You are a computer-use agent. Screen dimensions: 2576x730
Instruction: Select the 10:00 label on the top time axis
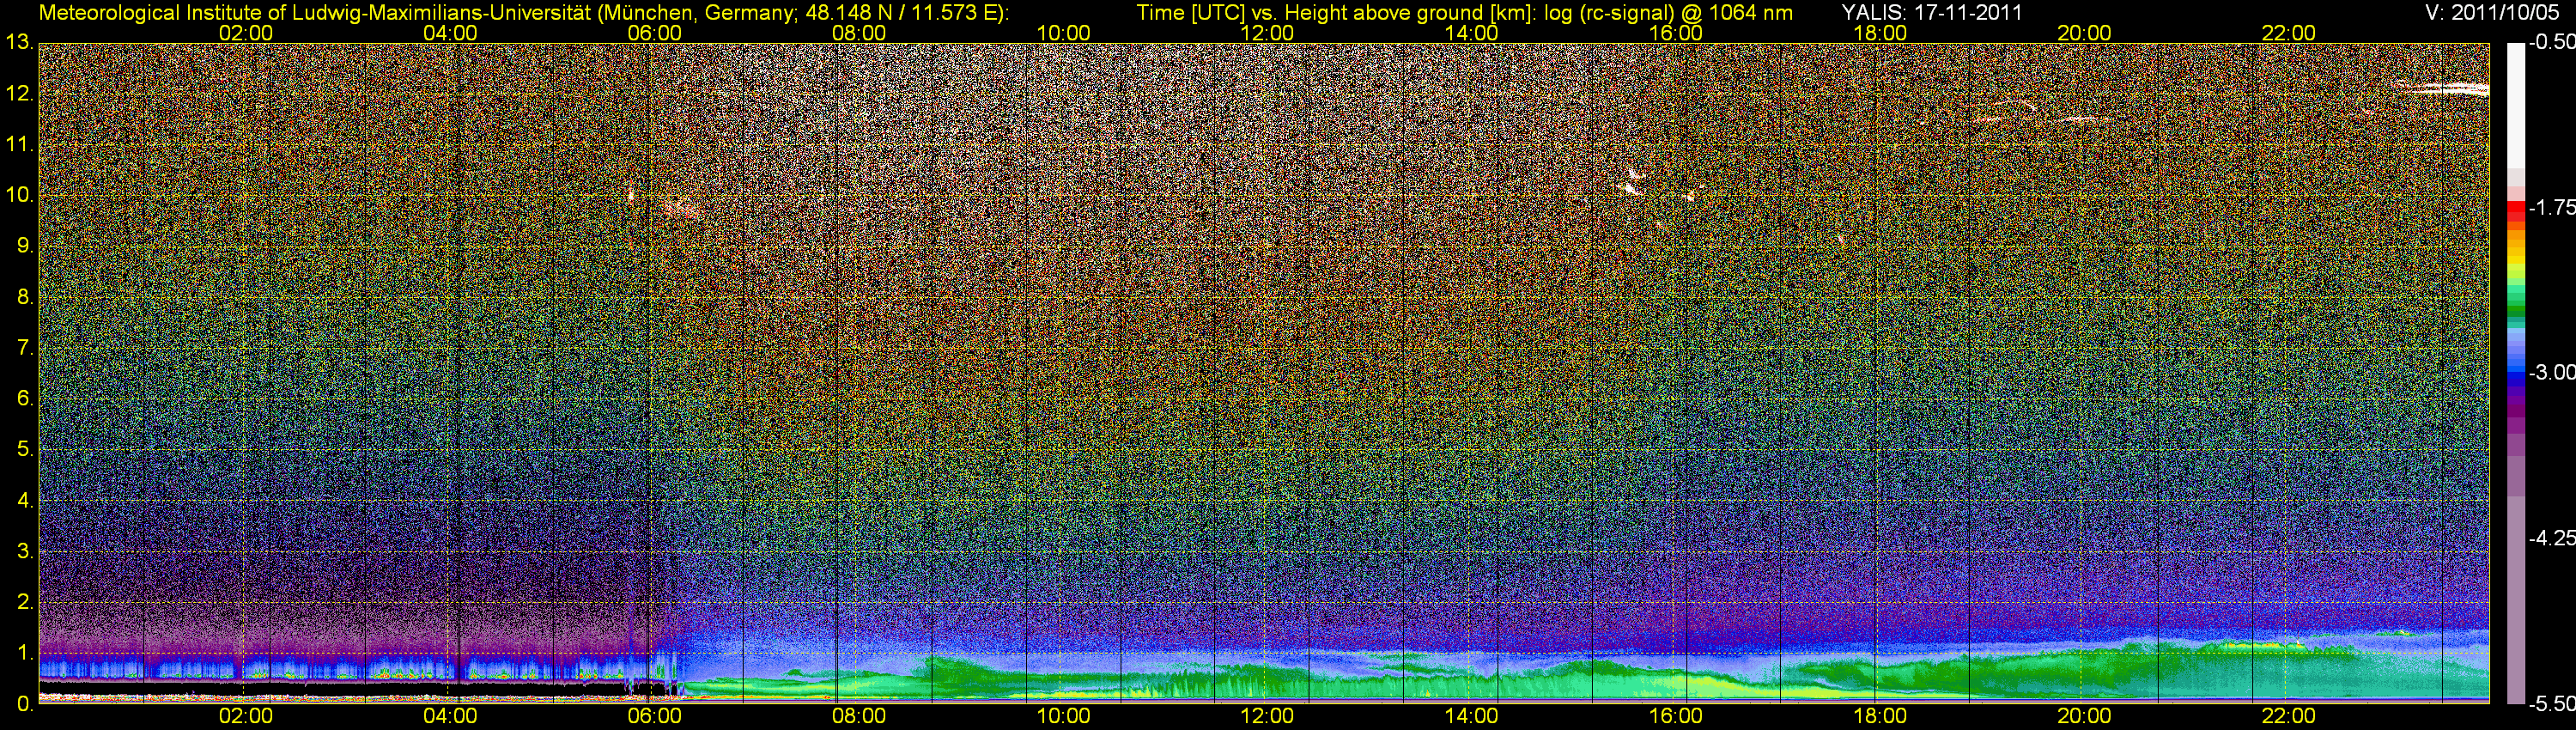(1063, 33)
